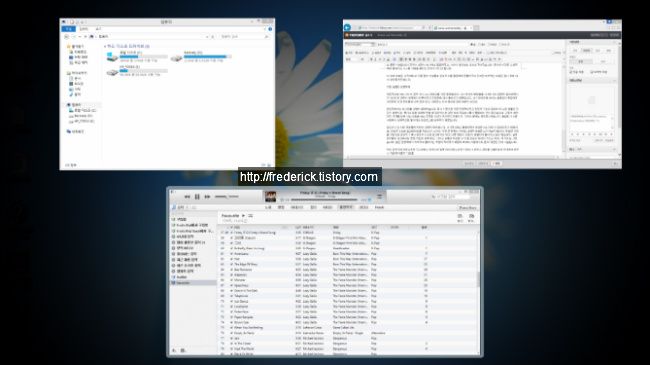650x365 pixels.
Task: Adjust the iTunes volume slider
Action: (x=226, y=197)
